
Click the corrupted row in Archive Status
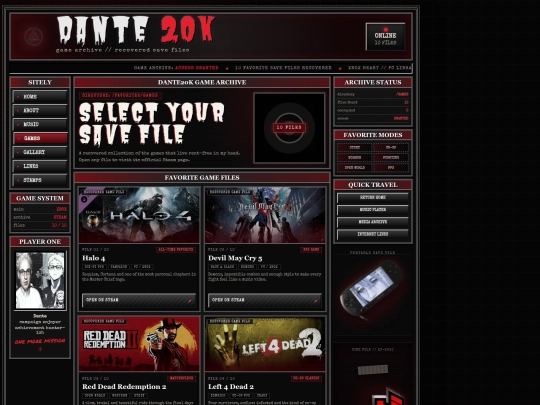pyautogui.click(x=373, y=111)
